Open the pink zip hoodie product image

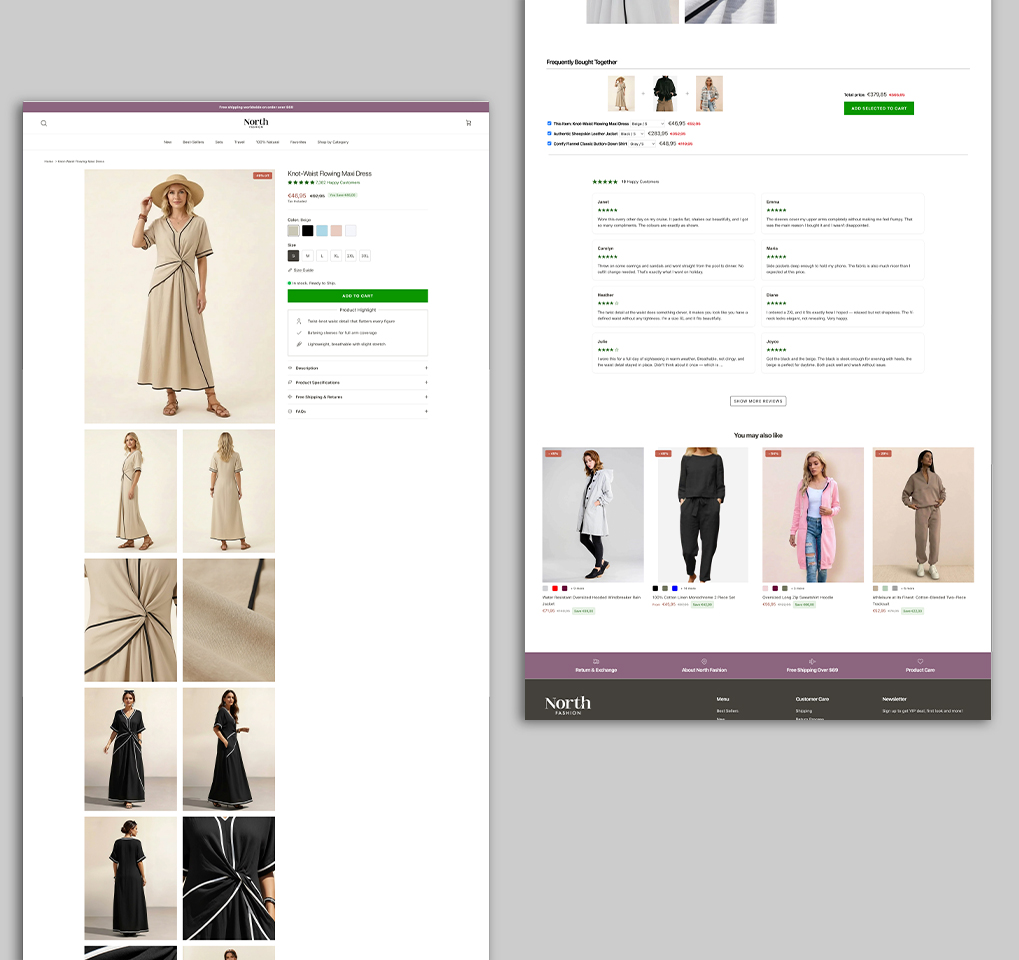[x=813, y=515]
